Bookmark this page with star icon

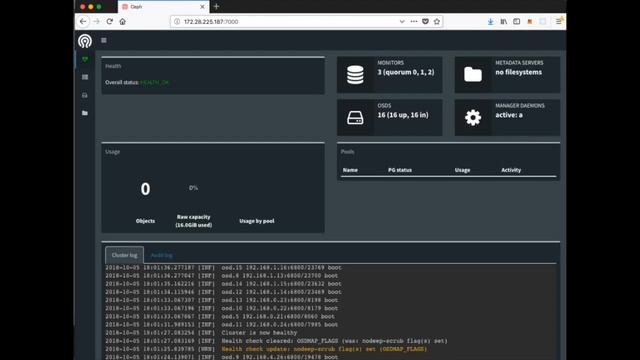tap(437, 21)
